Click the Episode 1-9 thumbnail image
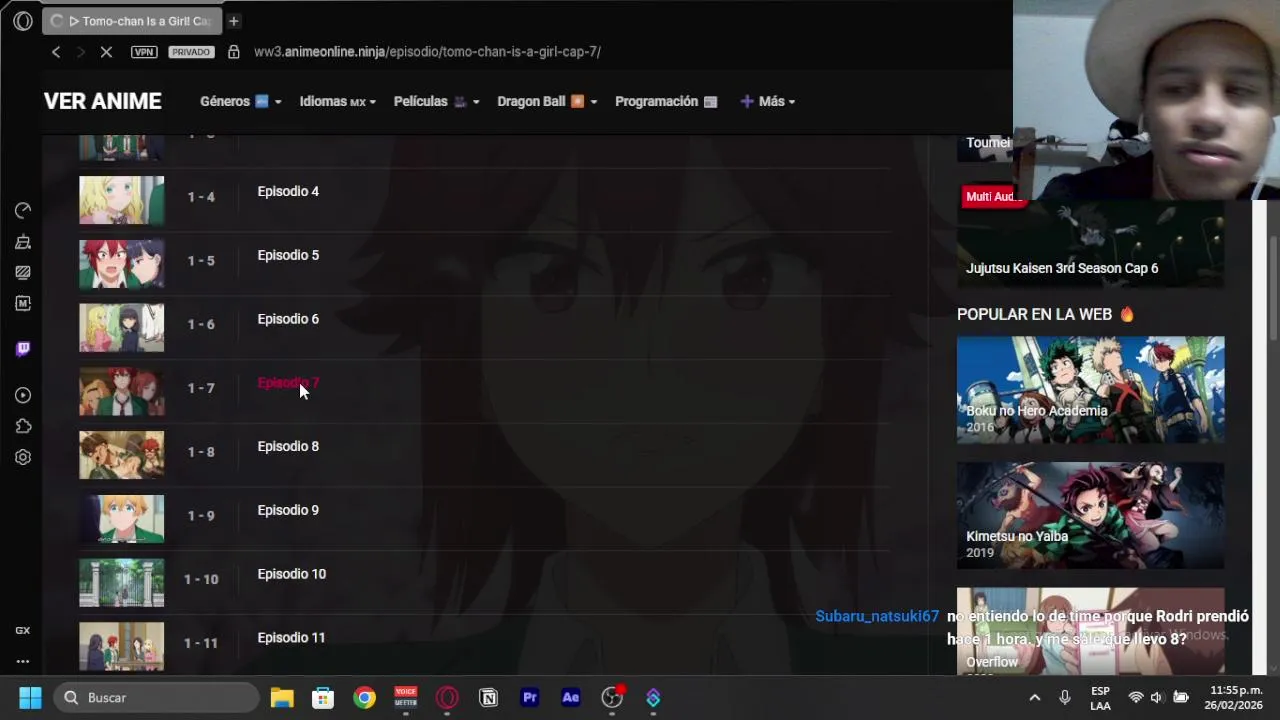Image resolution: width=1280 pixels, height=720 pixels. point(121,519)
